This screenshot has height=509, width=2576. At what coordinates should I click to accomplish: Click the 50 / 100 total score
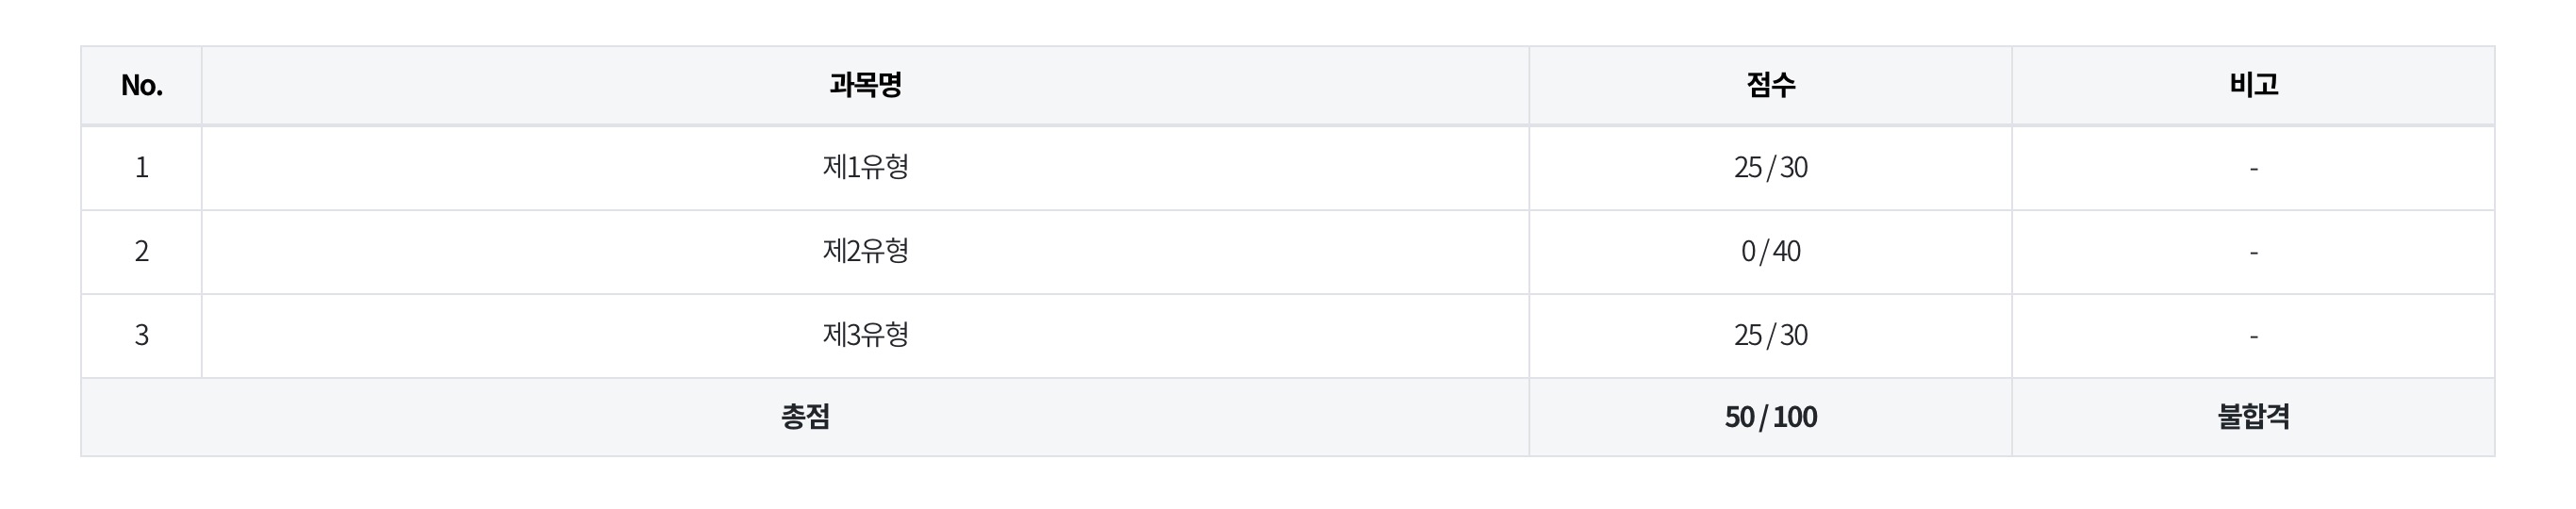(1770, 417)
